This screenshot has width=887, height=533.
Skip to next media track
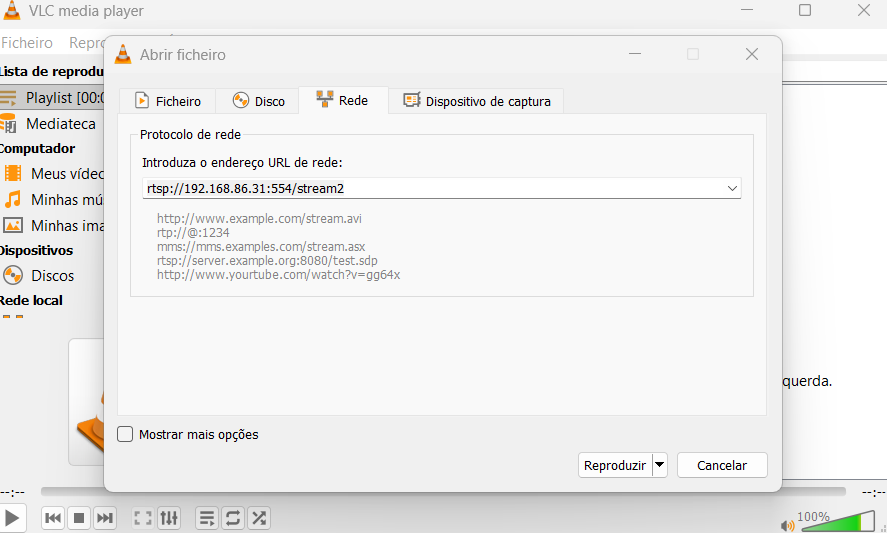[x=104, y=518]
